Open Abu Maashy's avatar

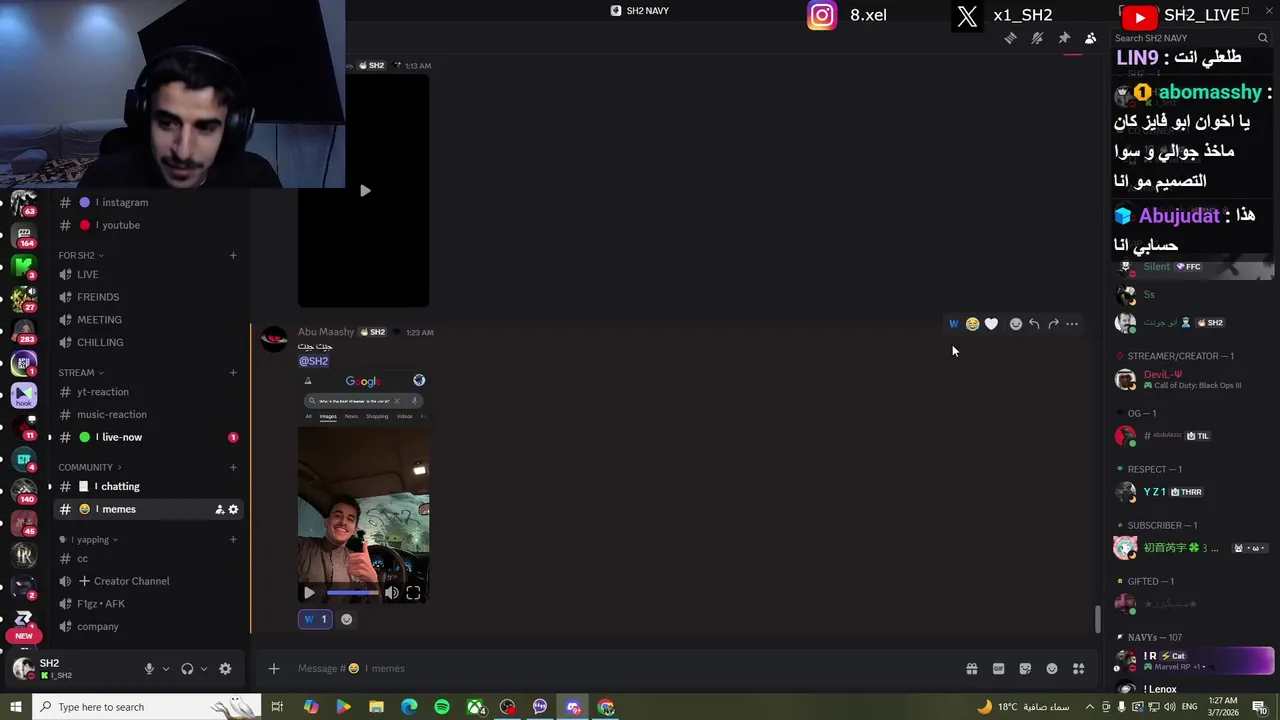click(x=274, y=340)
